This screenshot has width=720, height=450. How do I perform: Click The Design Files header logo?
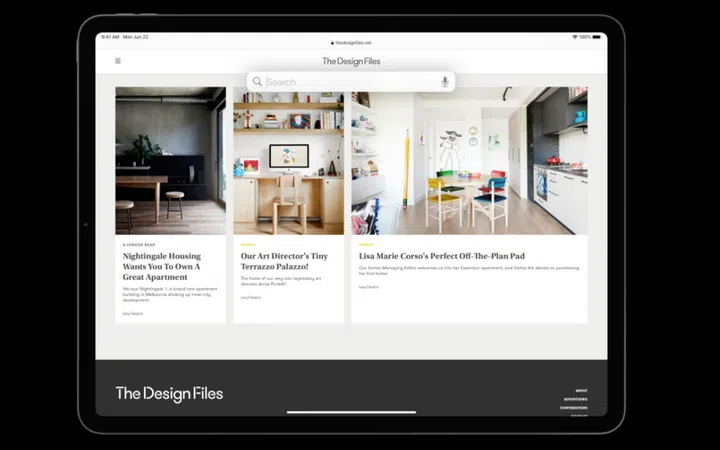351,61
